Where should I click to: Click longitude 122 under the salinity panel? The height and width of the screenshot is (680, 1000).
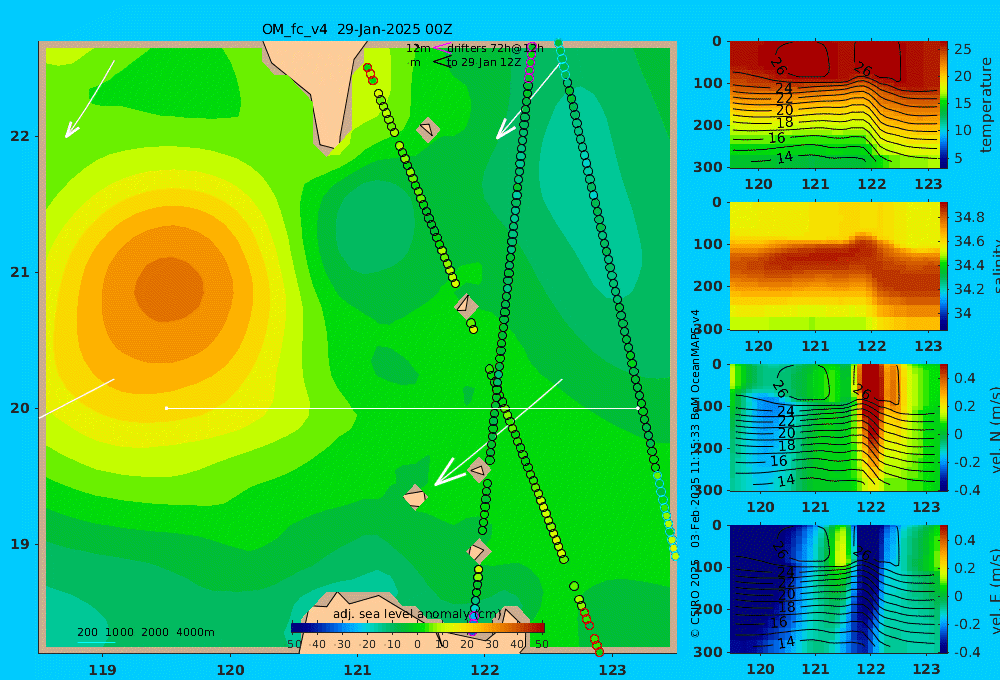pyautogui.click(x=872, y=346)
